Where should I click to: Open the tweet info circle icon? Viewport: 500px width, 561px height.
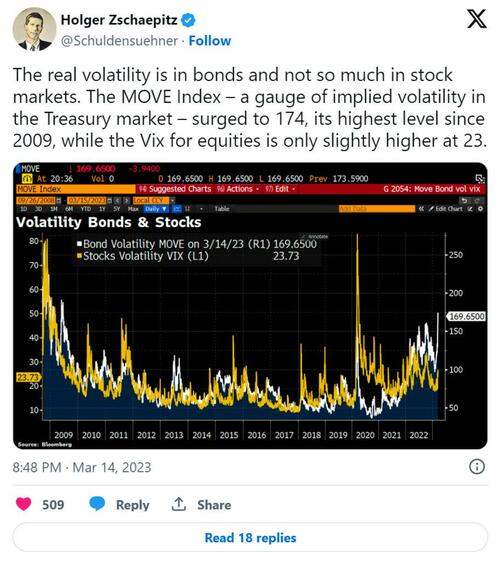(x=476, y=467)
